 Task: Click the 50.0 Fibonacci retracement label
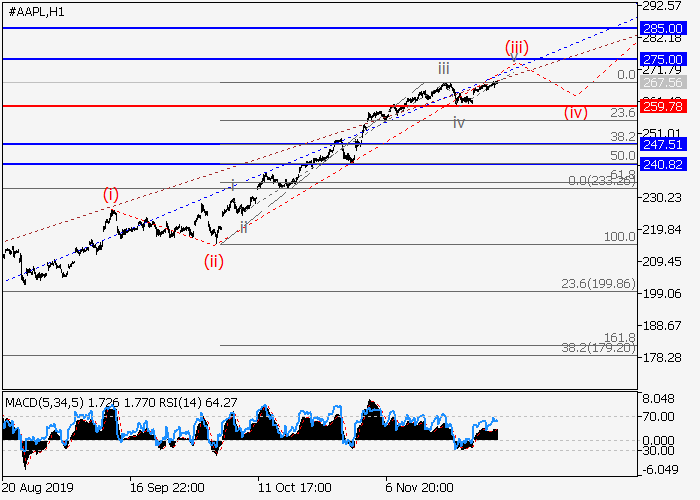[623, 156]
